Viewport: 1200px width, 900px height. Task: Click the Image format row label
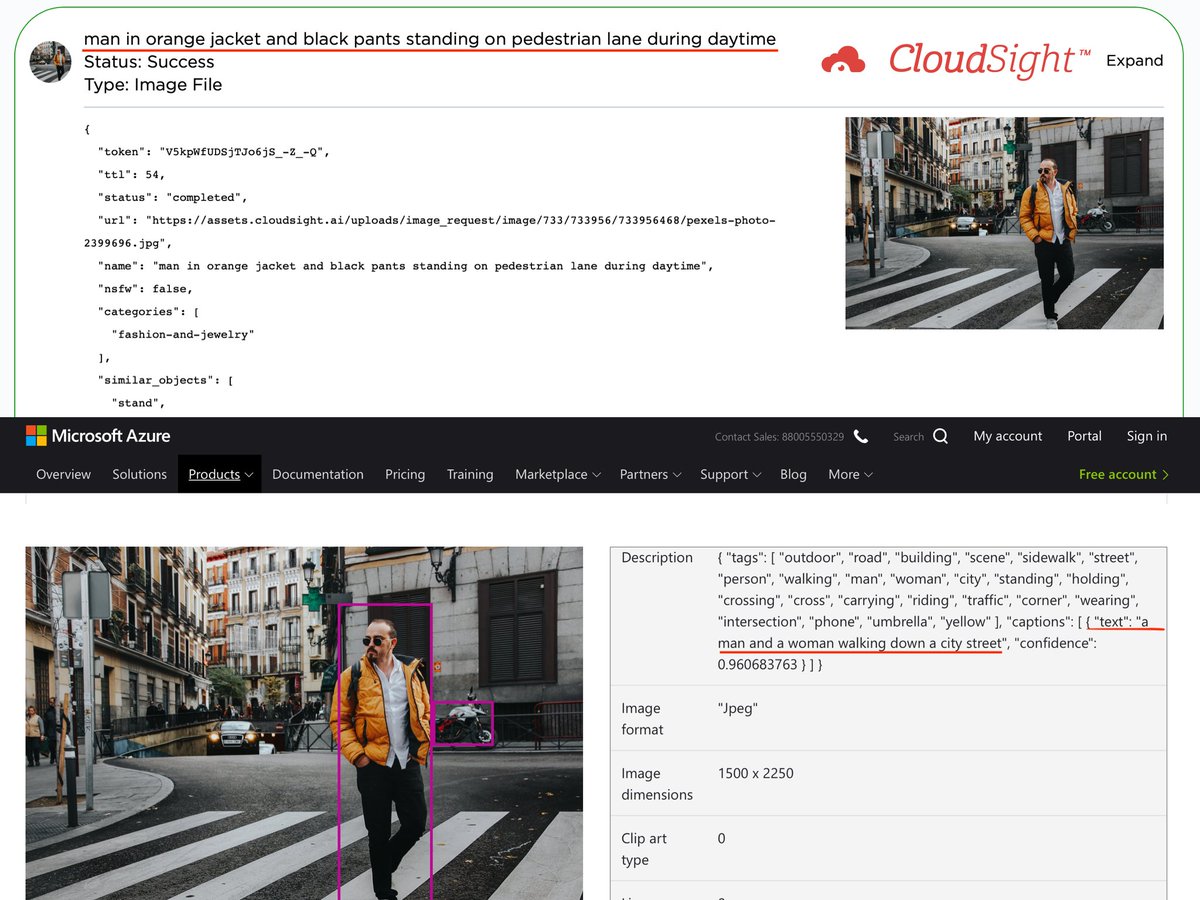pos(642,719)
